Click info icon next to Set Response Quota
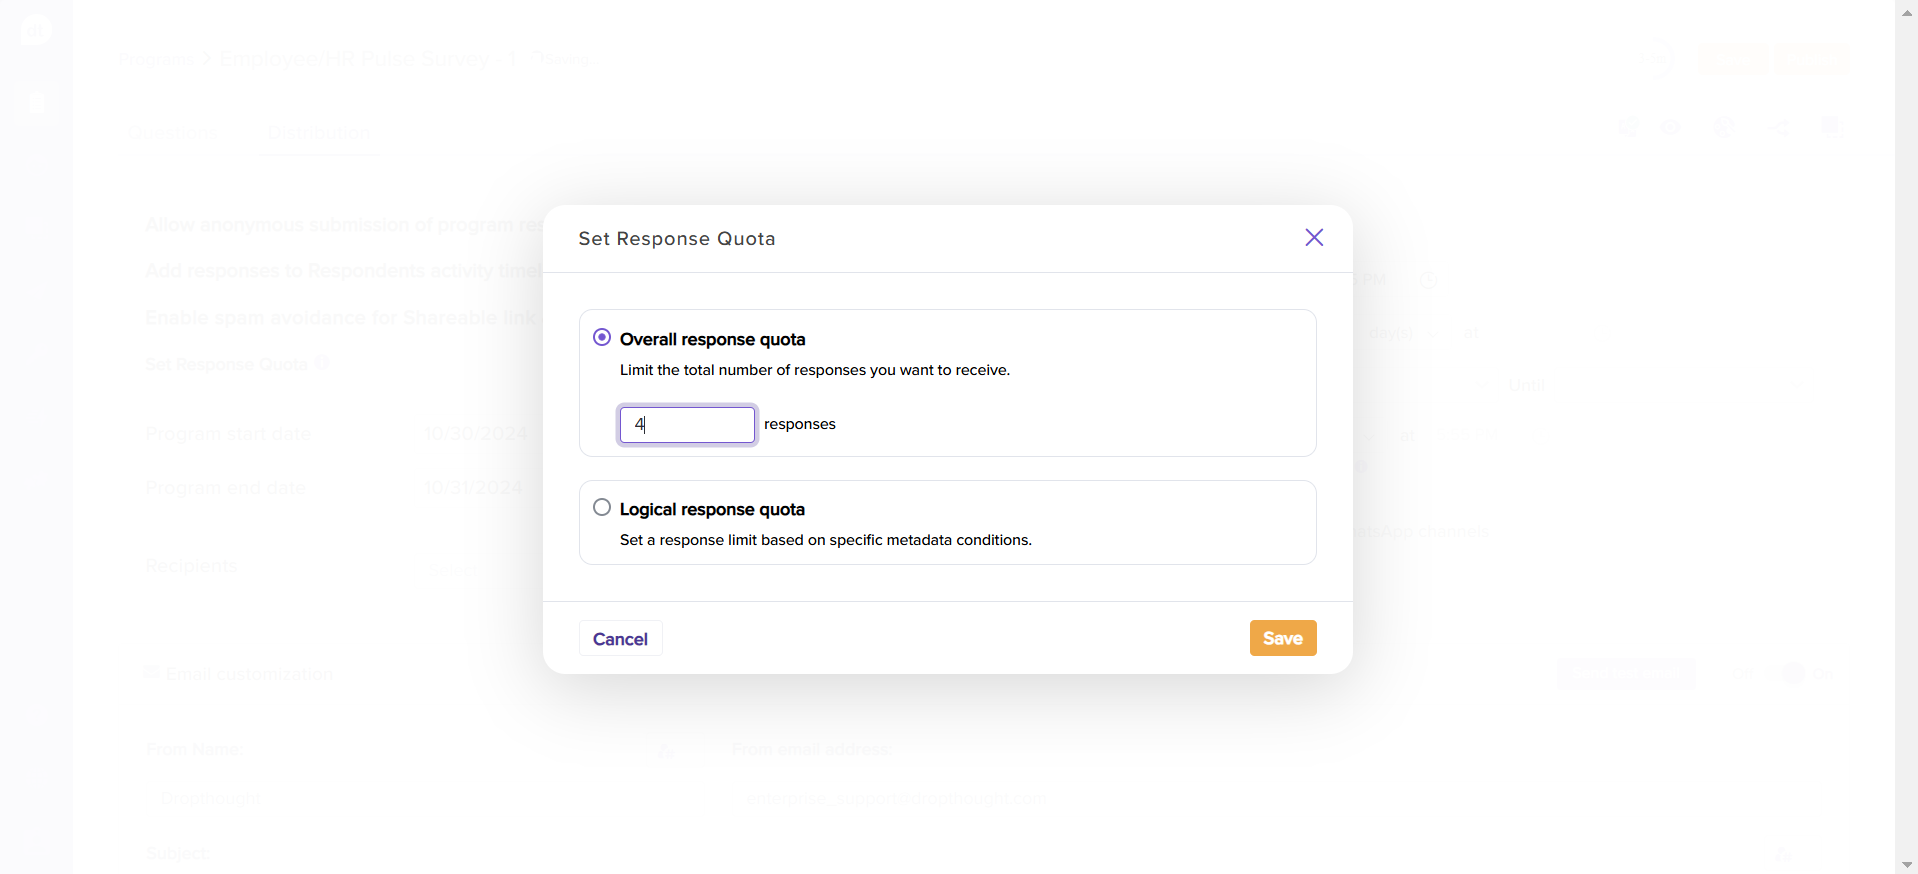 (x=322, y=364)
